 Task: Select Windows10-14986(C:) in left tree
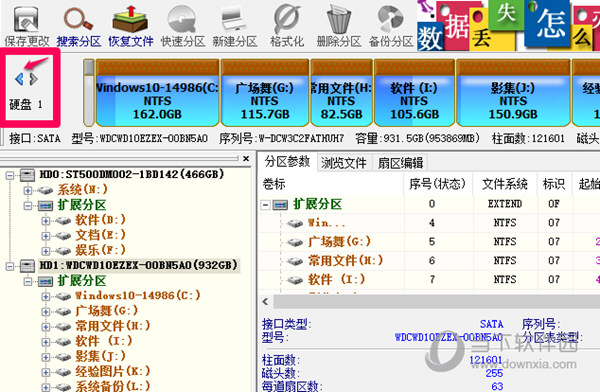pos(138,295)
